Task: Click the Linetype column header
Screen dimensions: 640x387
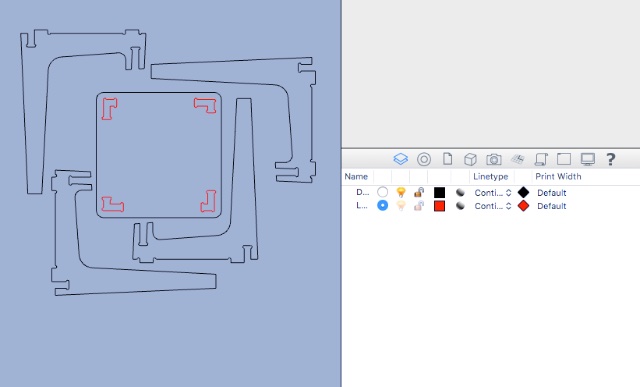Action: [x=491, y=176]
